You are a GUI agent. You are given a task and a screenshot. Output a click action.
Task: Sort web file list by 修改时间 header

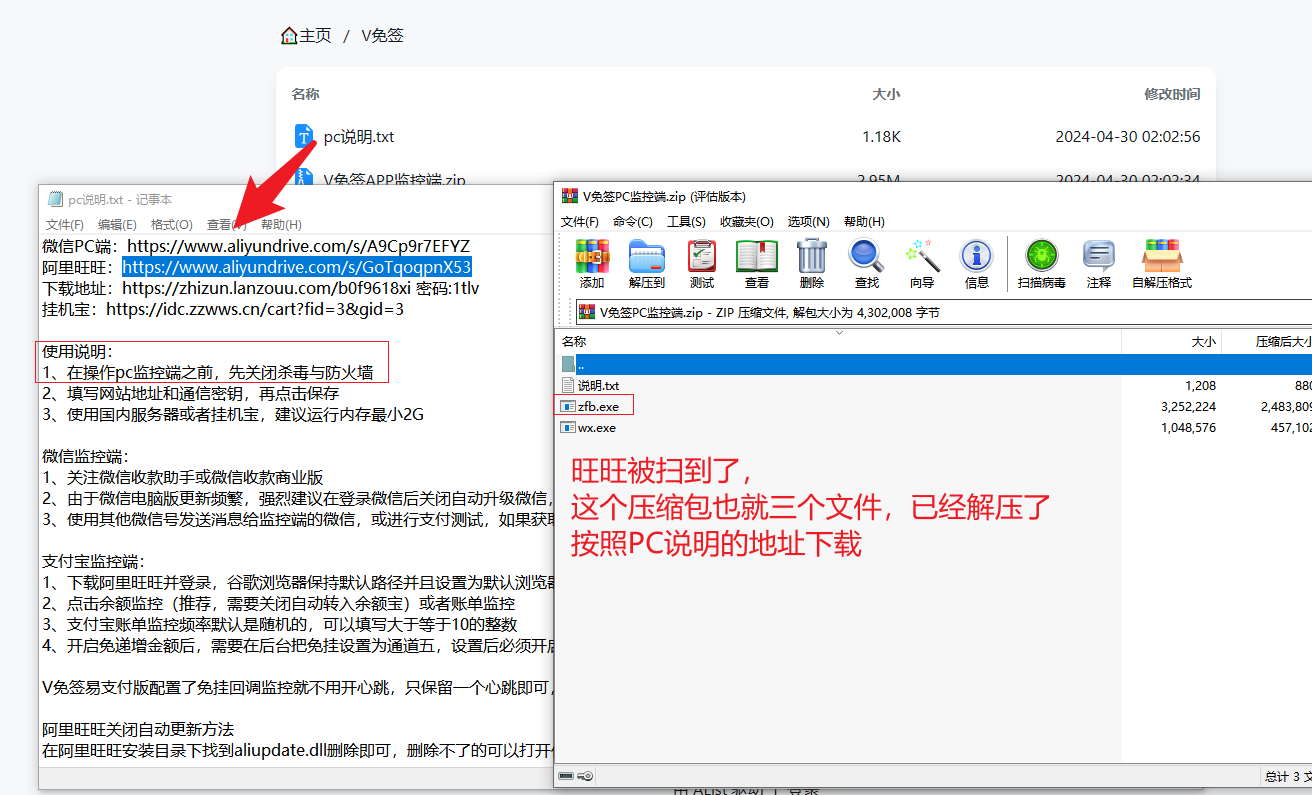point(1172,94)
